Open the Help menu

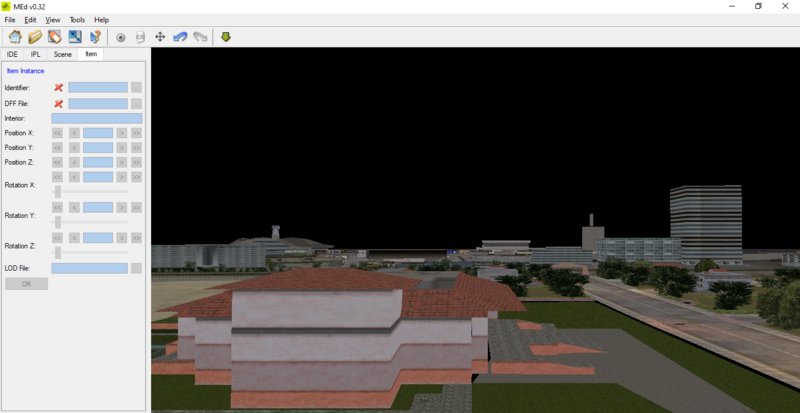[102, 20]
